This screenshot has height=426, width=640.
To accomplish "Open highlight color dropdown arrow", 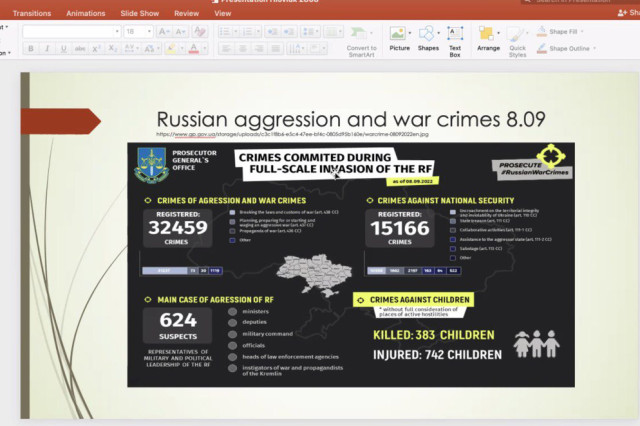I will [182, 49].
